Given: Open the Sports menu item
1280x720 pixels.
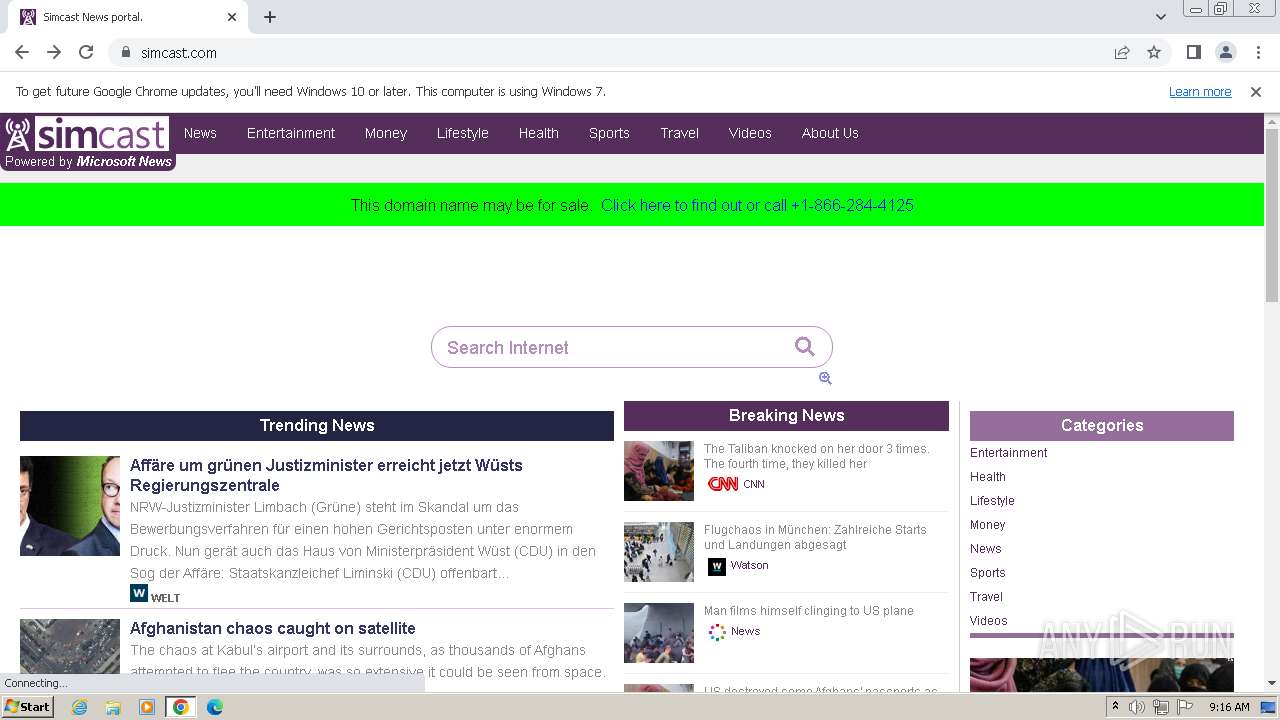Looking at the screenshot, I should [x=609, y=133].
